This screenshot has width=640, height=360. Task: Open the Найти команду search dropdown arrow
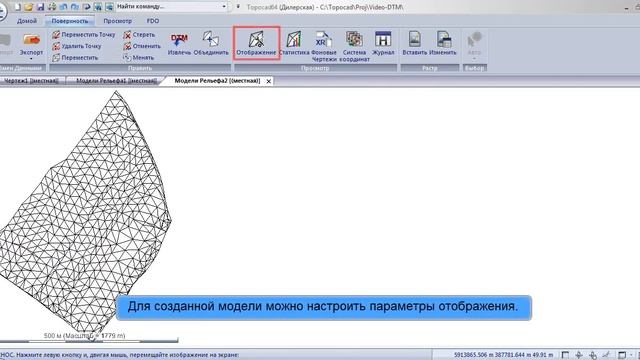(x=224, y=7)
